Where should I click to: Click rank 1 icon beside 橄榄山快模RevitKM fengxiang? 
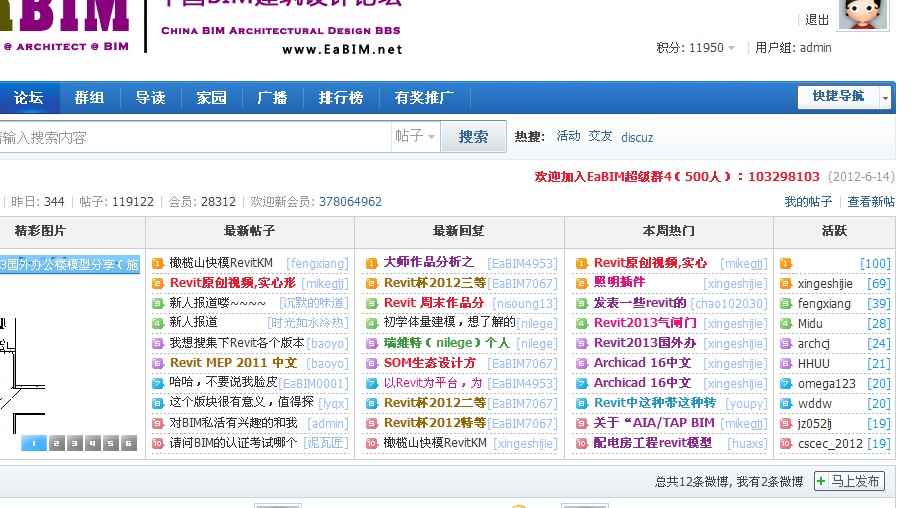[x=158, y=264]
